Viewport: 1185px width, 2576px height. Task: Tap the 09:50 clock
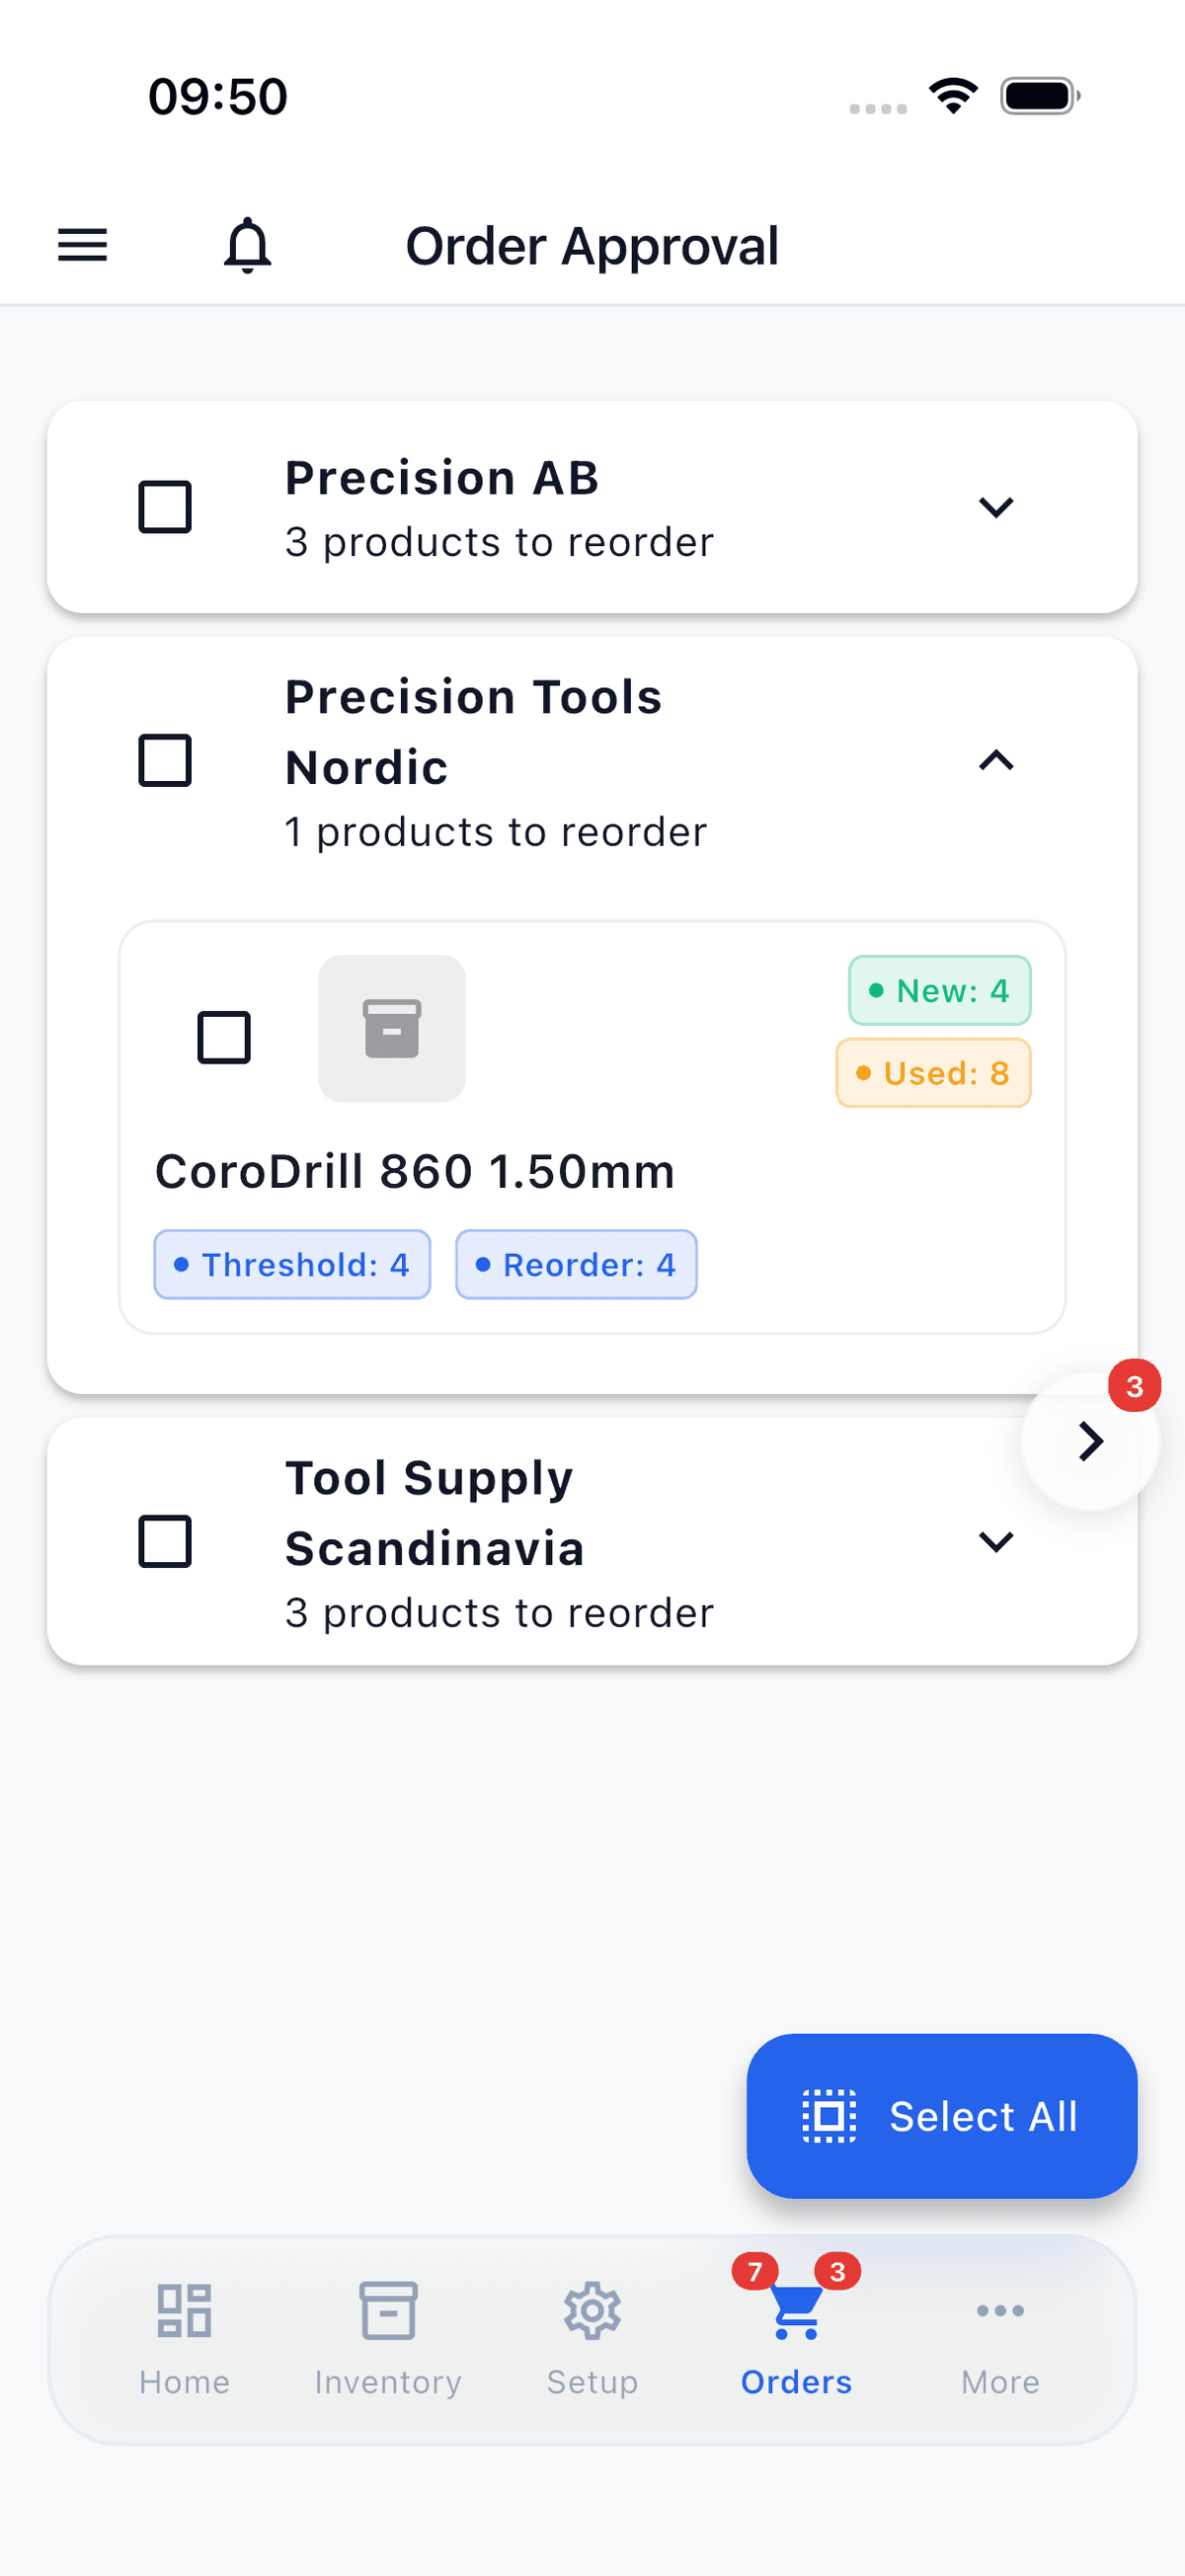pyautogui.click(x=218, y=97)
